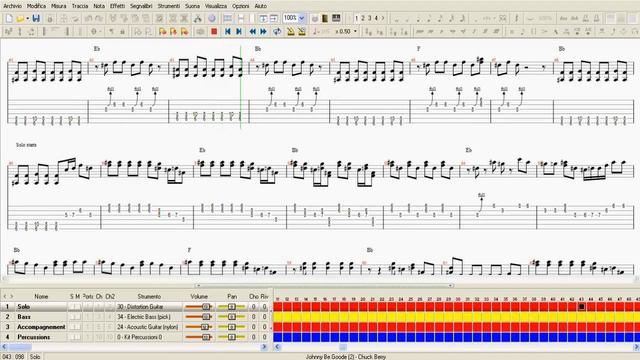640x360 pixels.
Task: Open the x 0.50 speed dropdown
Action: (x=355, y=31)
